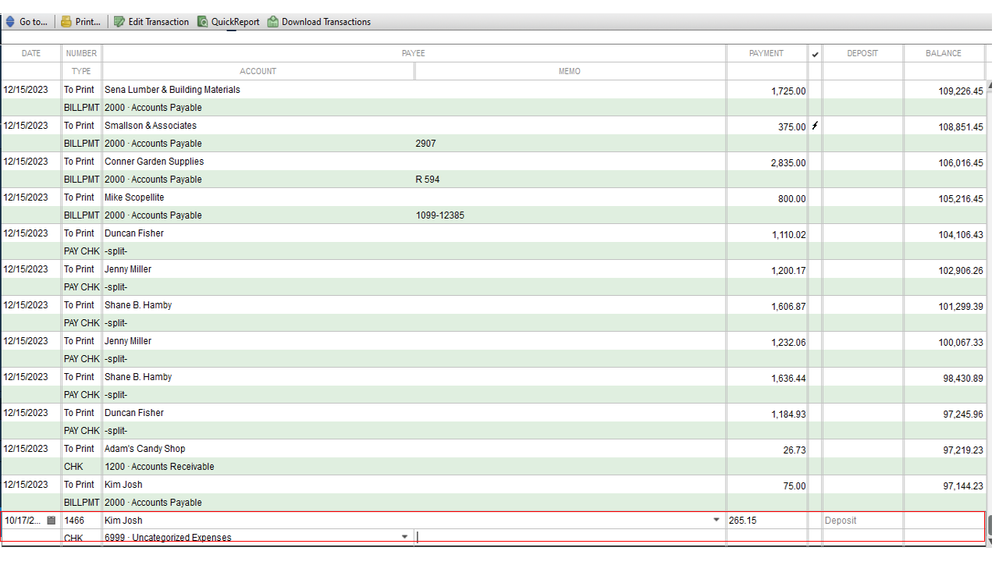
Task: Click BALANCE column header
Action: (x=944, y=54)
